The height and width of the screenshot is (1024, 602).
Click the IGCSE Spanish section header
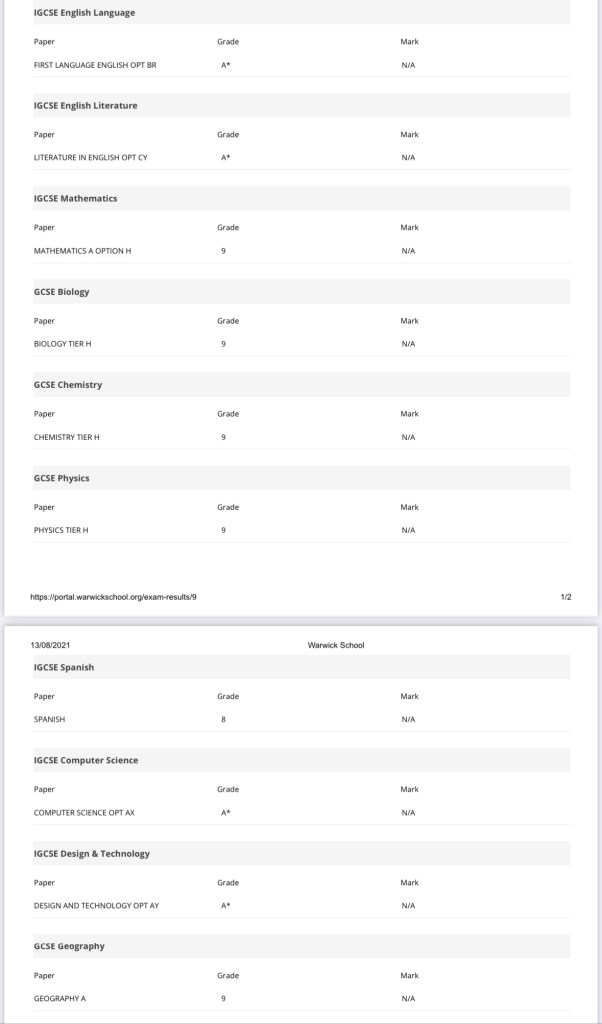click(64, 667)
